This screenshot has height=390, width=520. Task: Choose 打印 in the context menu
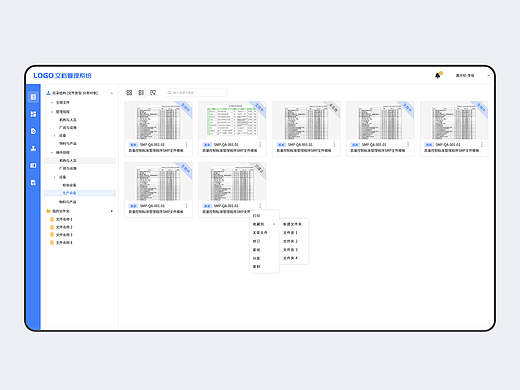point(257,216)
